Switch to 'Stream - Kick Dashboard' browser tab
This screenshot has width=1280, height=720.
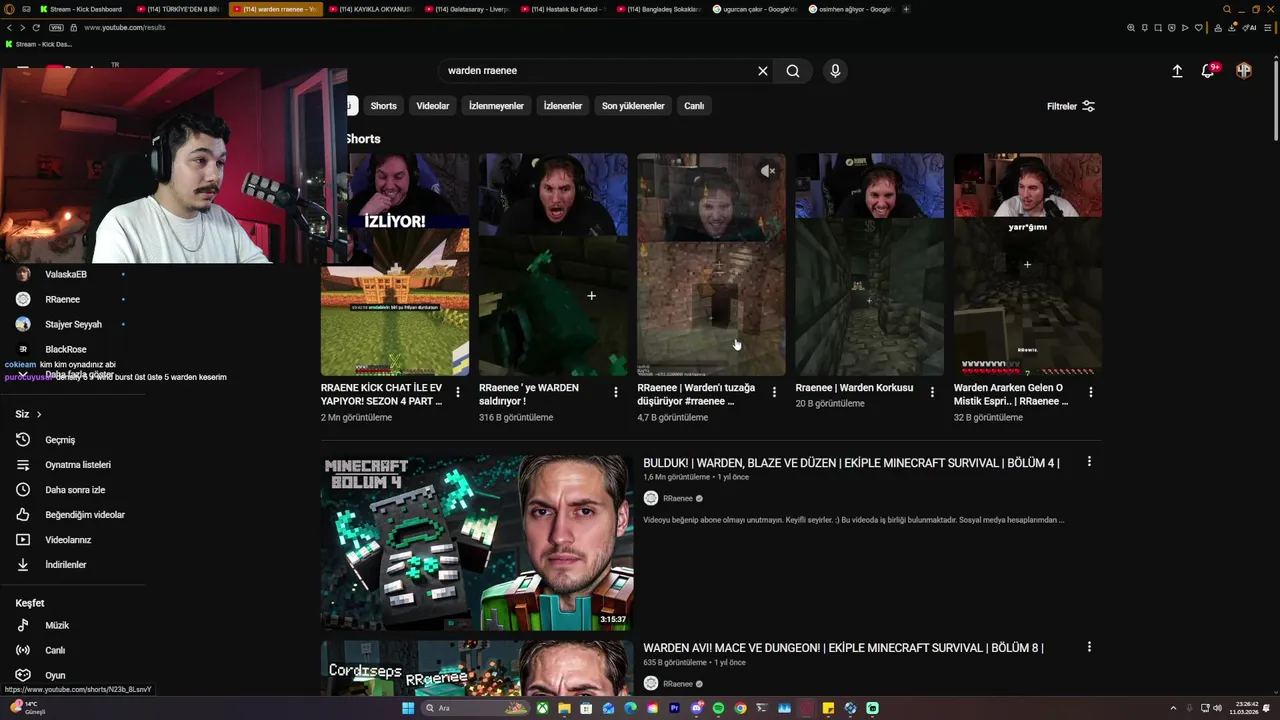[x=82, y=9]
